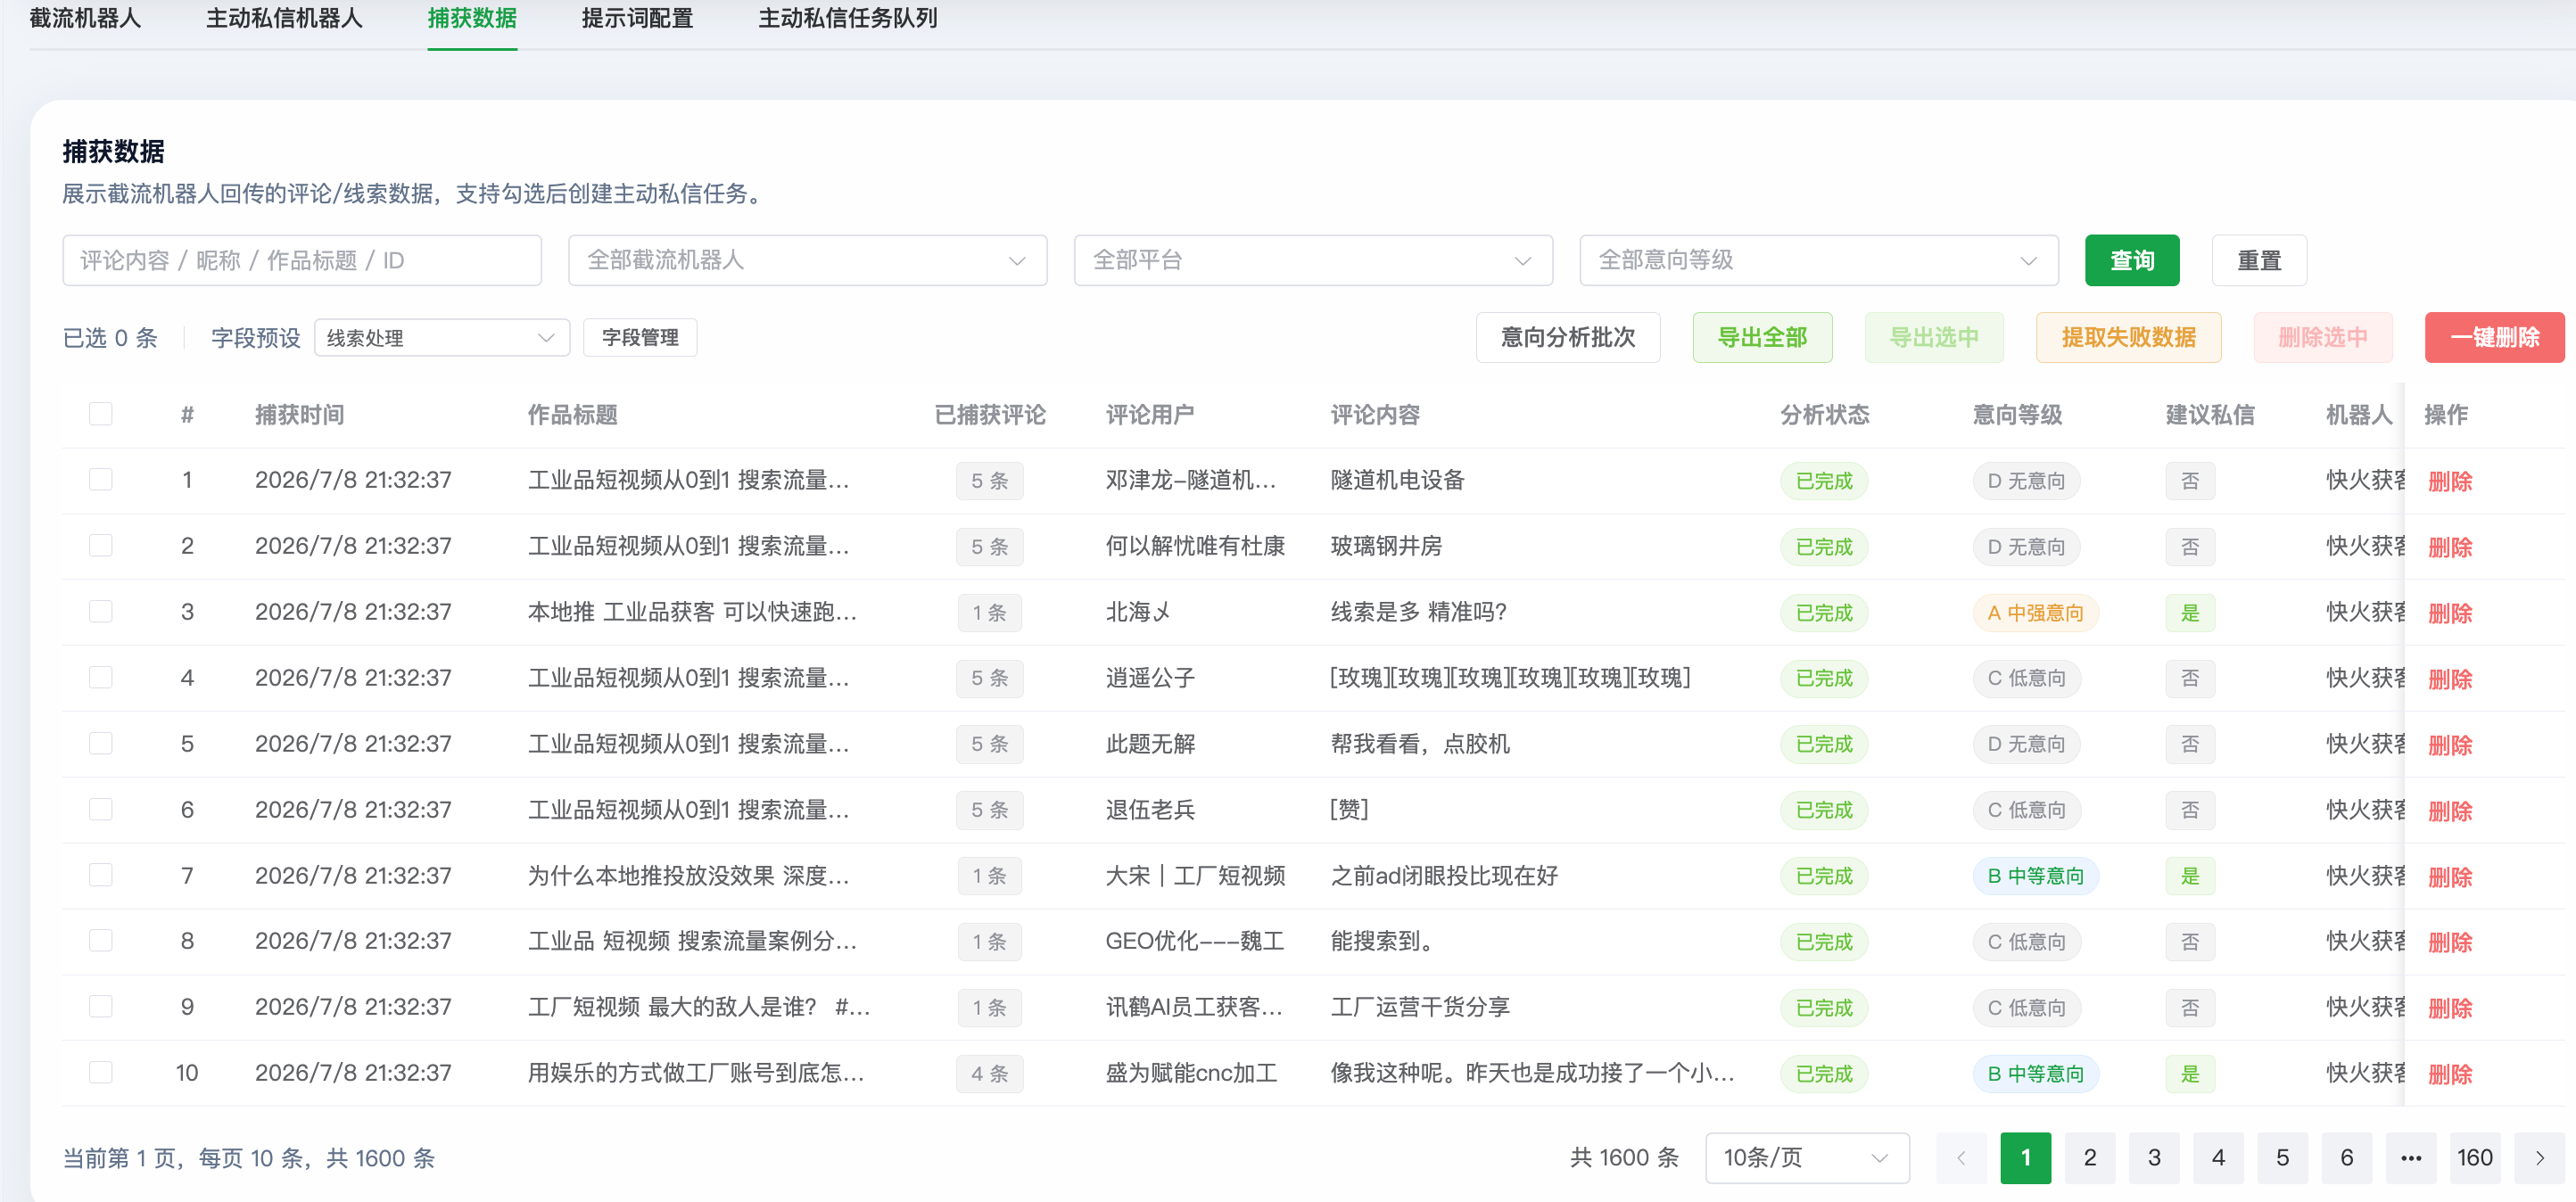
Task: Click current page 1 button
Action: coord(2026,1158)
